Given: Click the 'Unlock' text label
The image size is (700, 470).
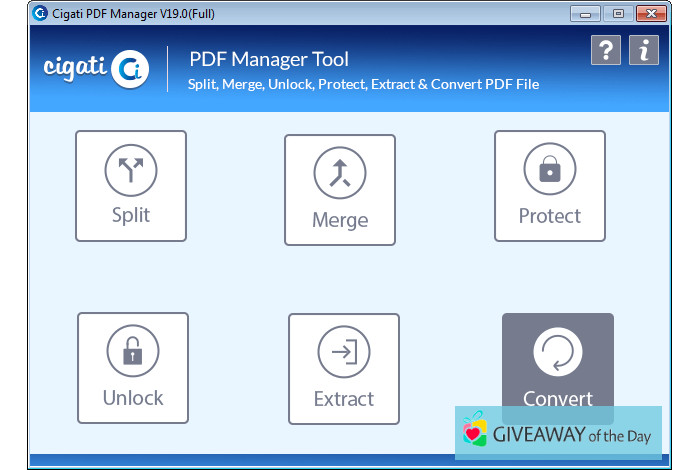Looking at the screenshot, I should (133, 398).
